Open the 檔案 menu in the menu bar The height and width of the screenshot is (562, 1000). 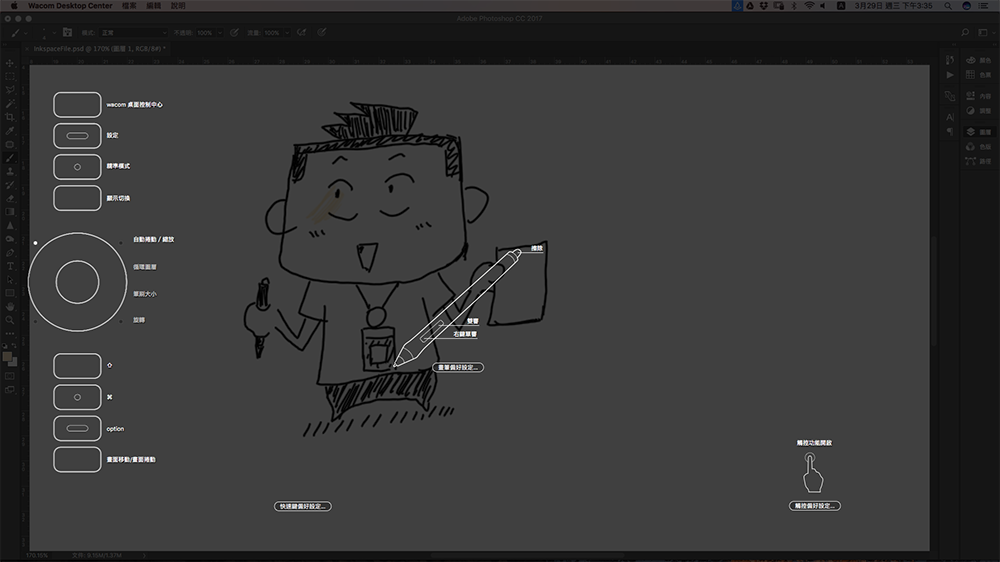click(128, 5)
